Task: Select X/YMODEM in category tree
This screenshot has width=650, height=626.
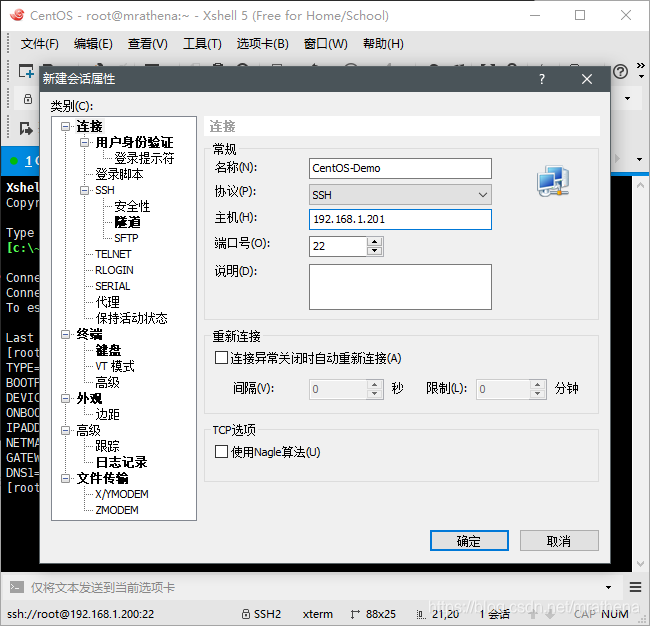Action: point(121,494)
